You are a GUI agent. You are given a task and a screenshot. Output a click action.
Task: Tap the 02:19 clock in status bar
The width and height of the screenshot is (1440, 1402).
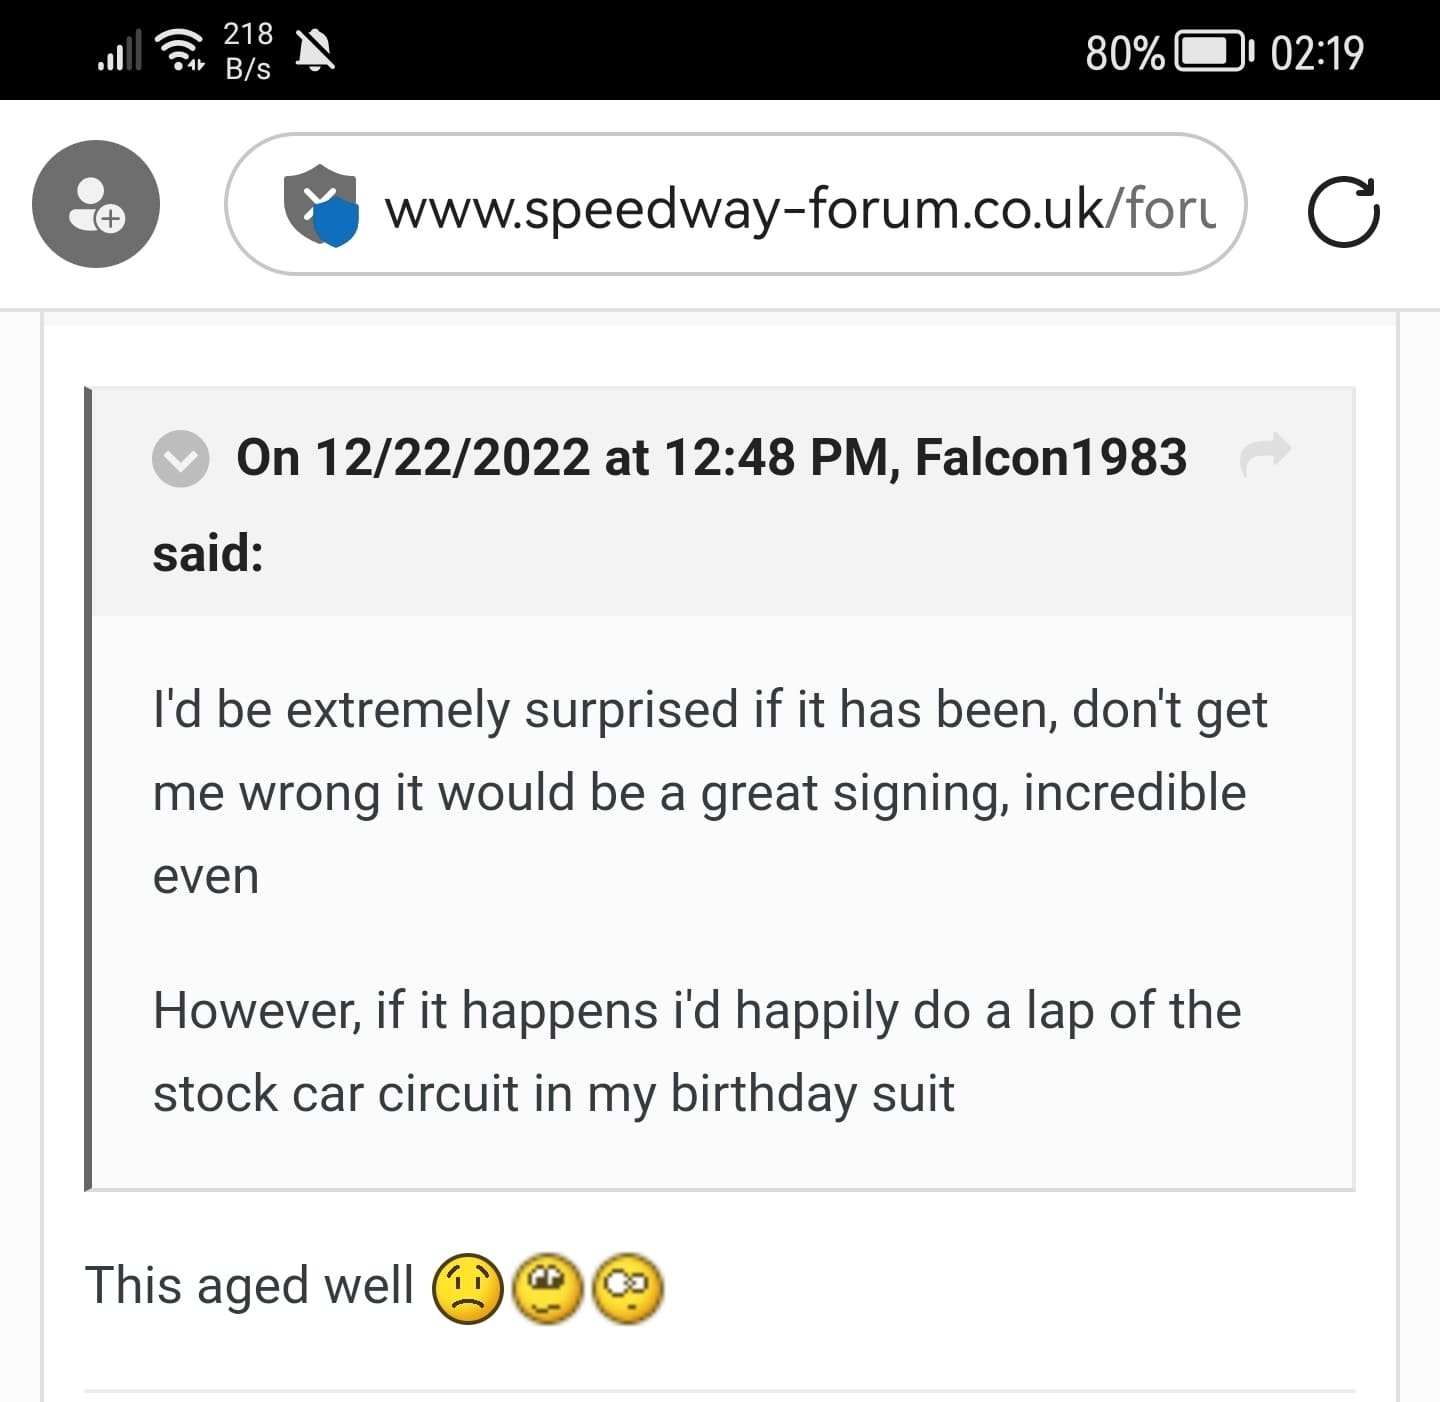1316,52
